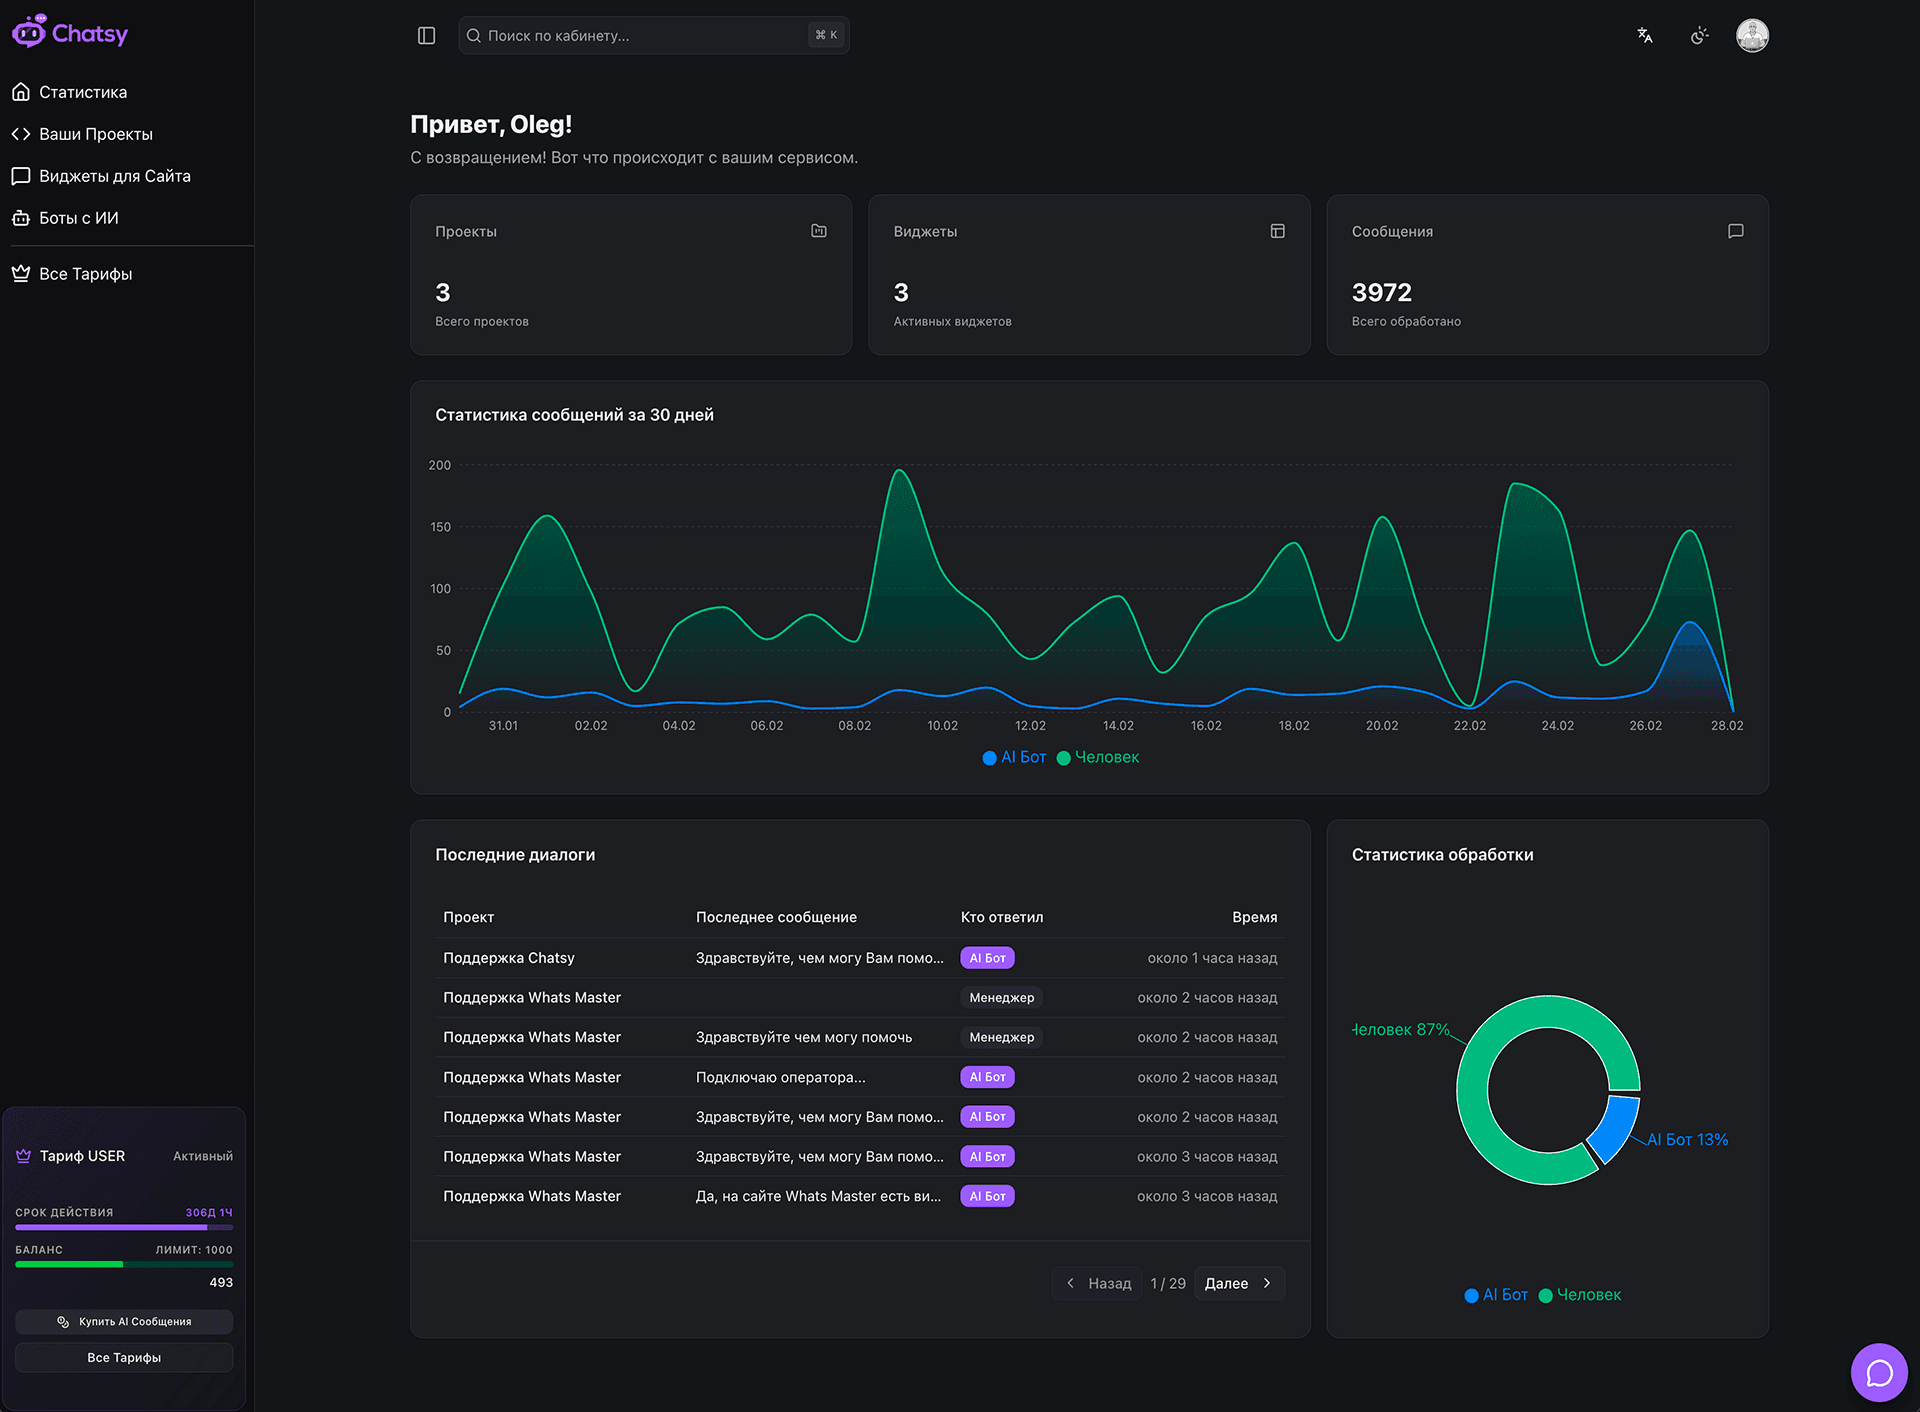This screenshot has width=1920, height=1412.
Task: Open the Боты с ИИ section
Action: tap(79, 217)
